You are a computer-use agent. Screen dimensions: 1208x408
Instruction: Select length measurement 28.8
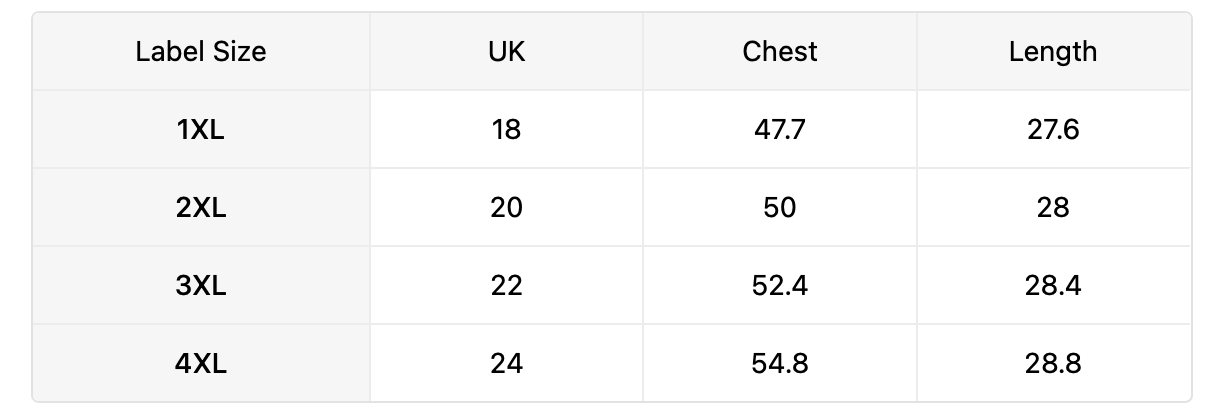[x=1053, y=364]
